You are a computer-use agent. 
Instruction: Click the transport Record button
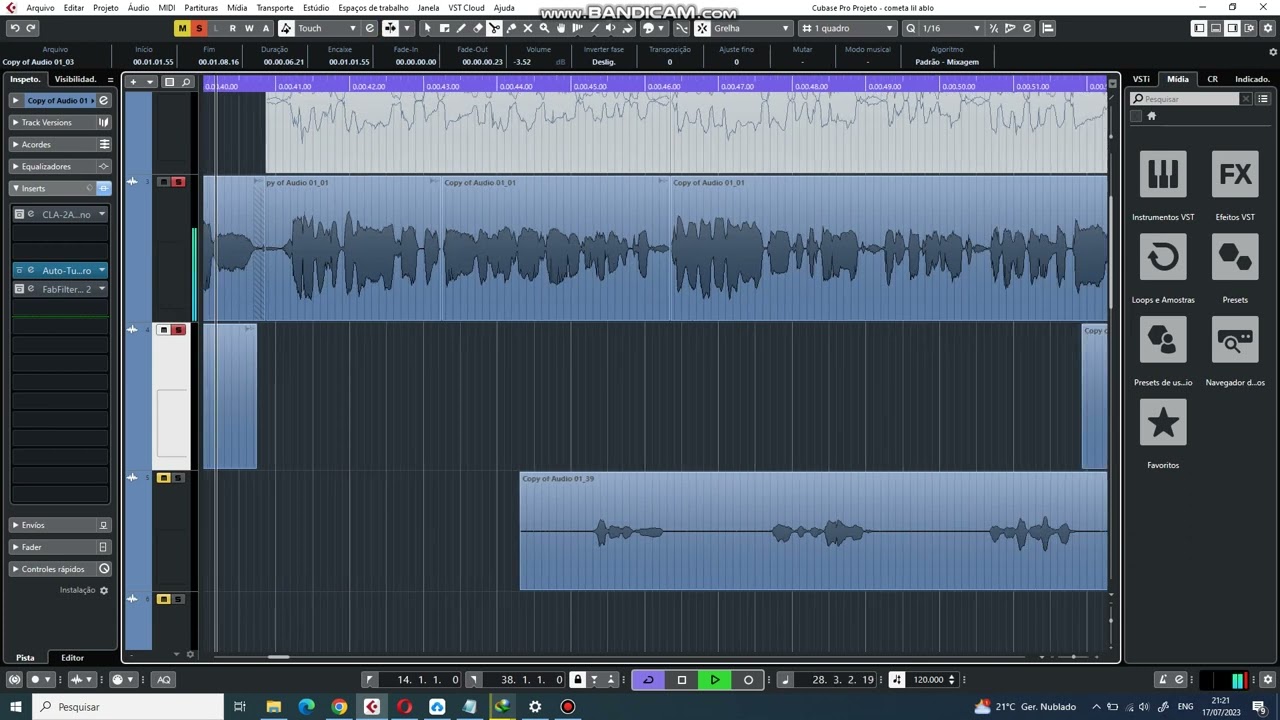748,680
